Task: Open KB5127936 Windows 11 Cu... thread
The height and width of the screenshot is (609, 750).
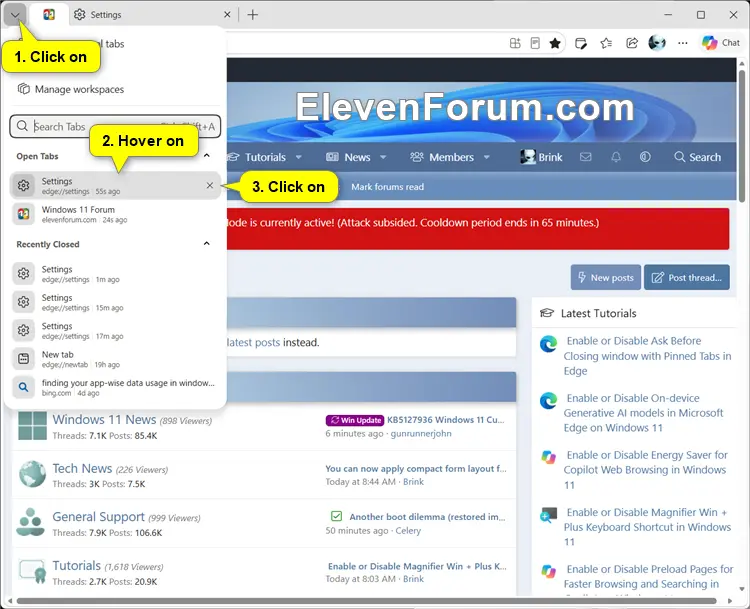Action: pyautogui.click(x=446, y=420)
